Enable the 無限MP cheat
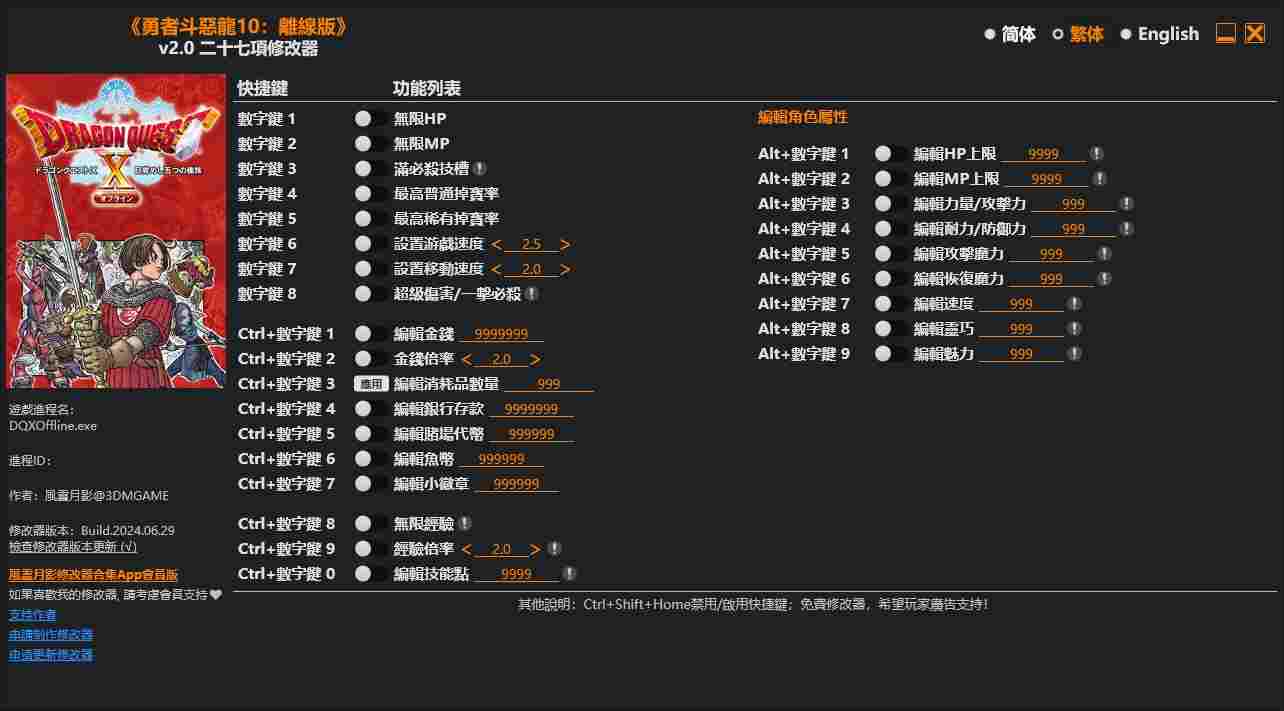Image resolution: width=1284 pixels, height=711 pixels. point(371,144)
